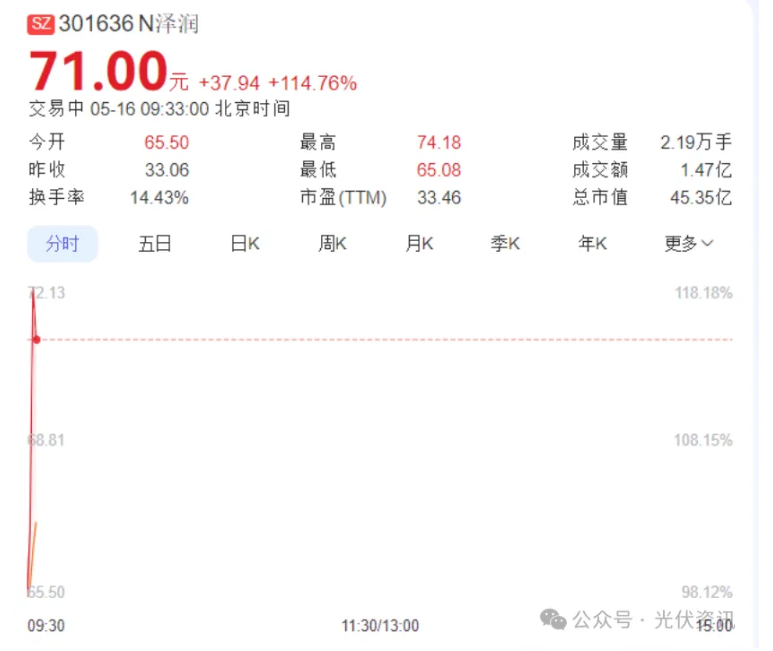Click the 成交量 volume value 2.19万手
The width and height of the screenshot is (773, 651).
696,143
